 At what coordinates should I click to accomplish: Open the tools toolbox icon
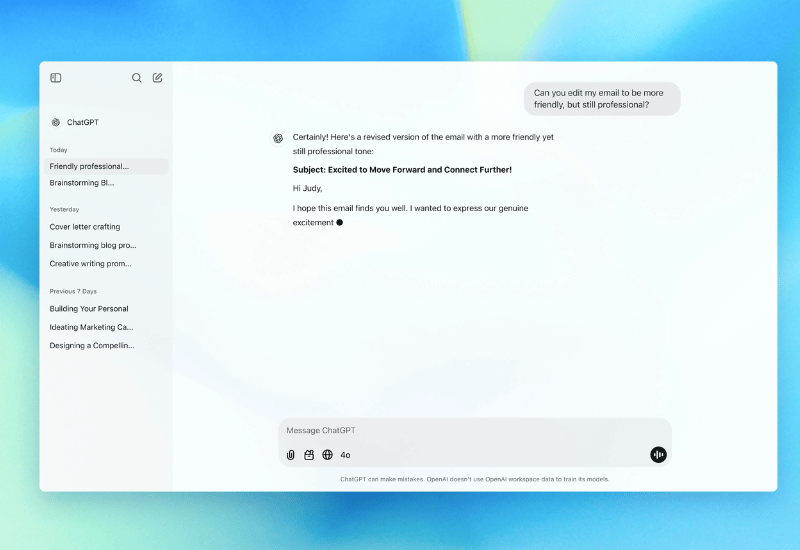tap(309, 455)
